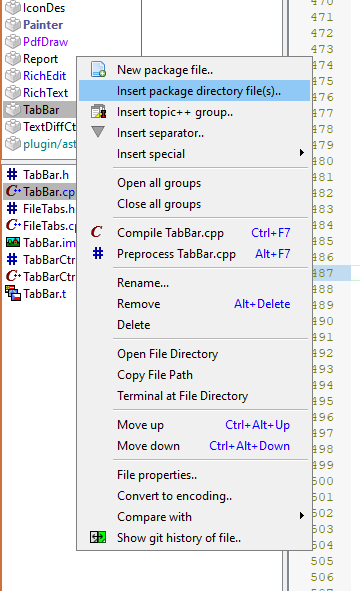The width and height of the screenshot is (360, 591).
Task: Click the TextDiffCtrl package icon
Action: (13, 126)
